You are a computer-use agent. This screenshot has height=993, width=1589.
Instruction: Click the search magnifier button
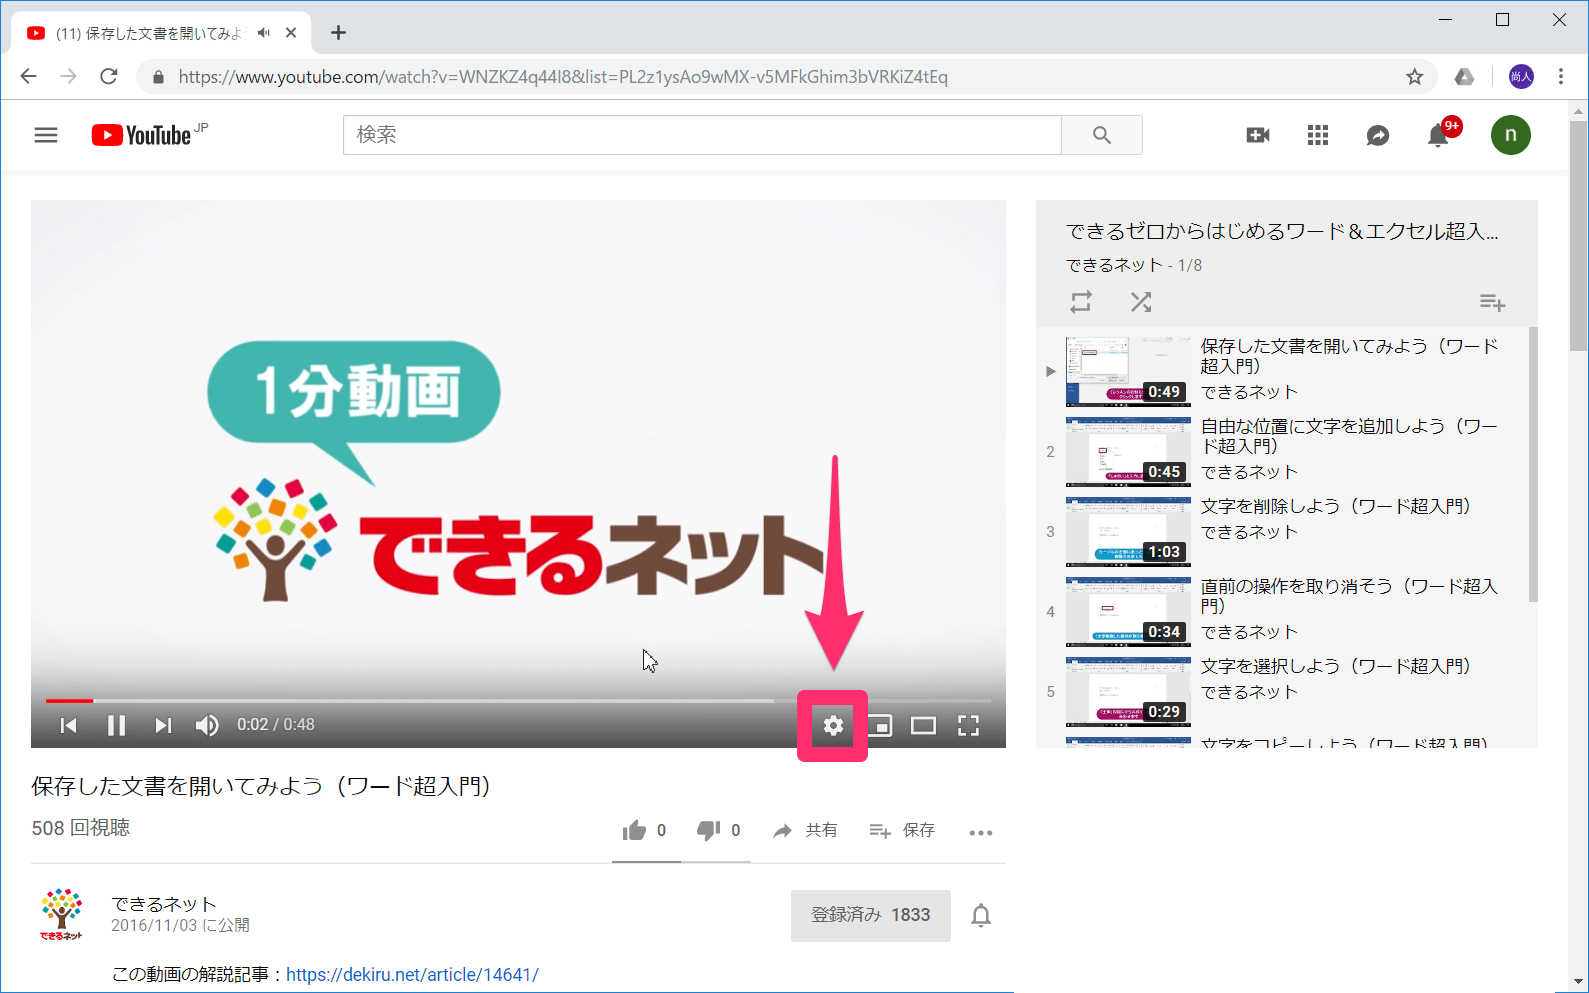click(1101, 135)
